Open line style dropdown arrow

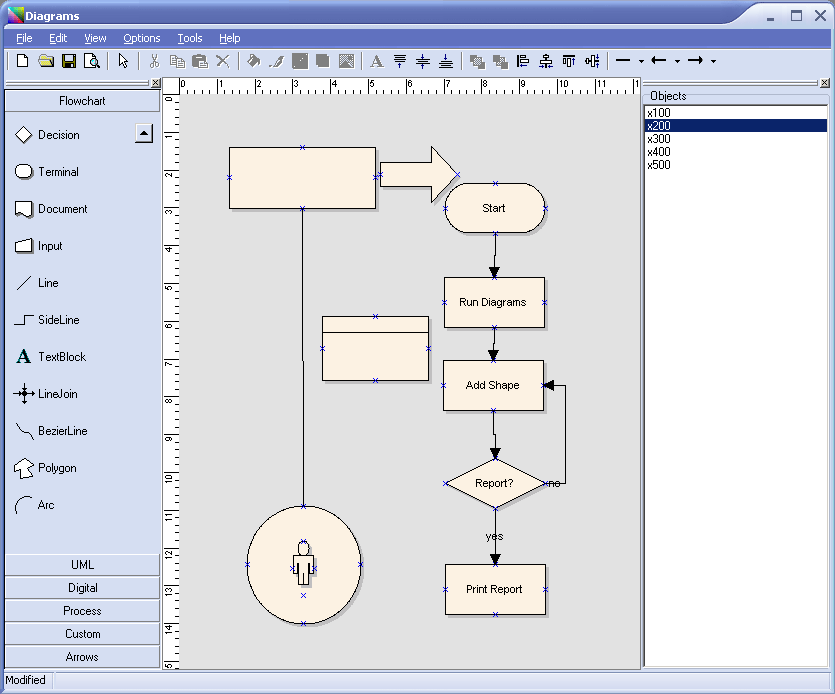pyautogui.click(x=641, y=61)
